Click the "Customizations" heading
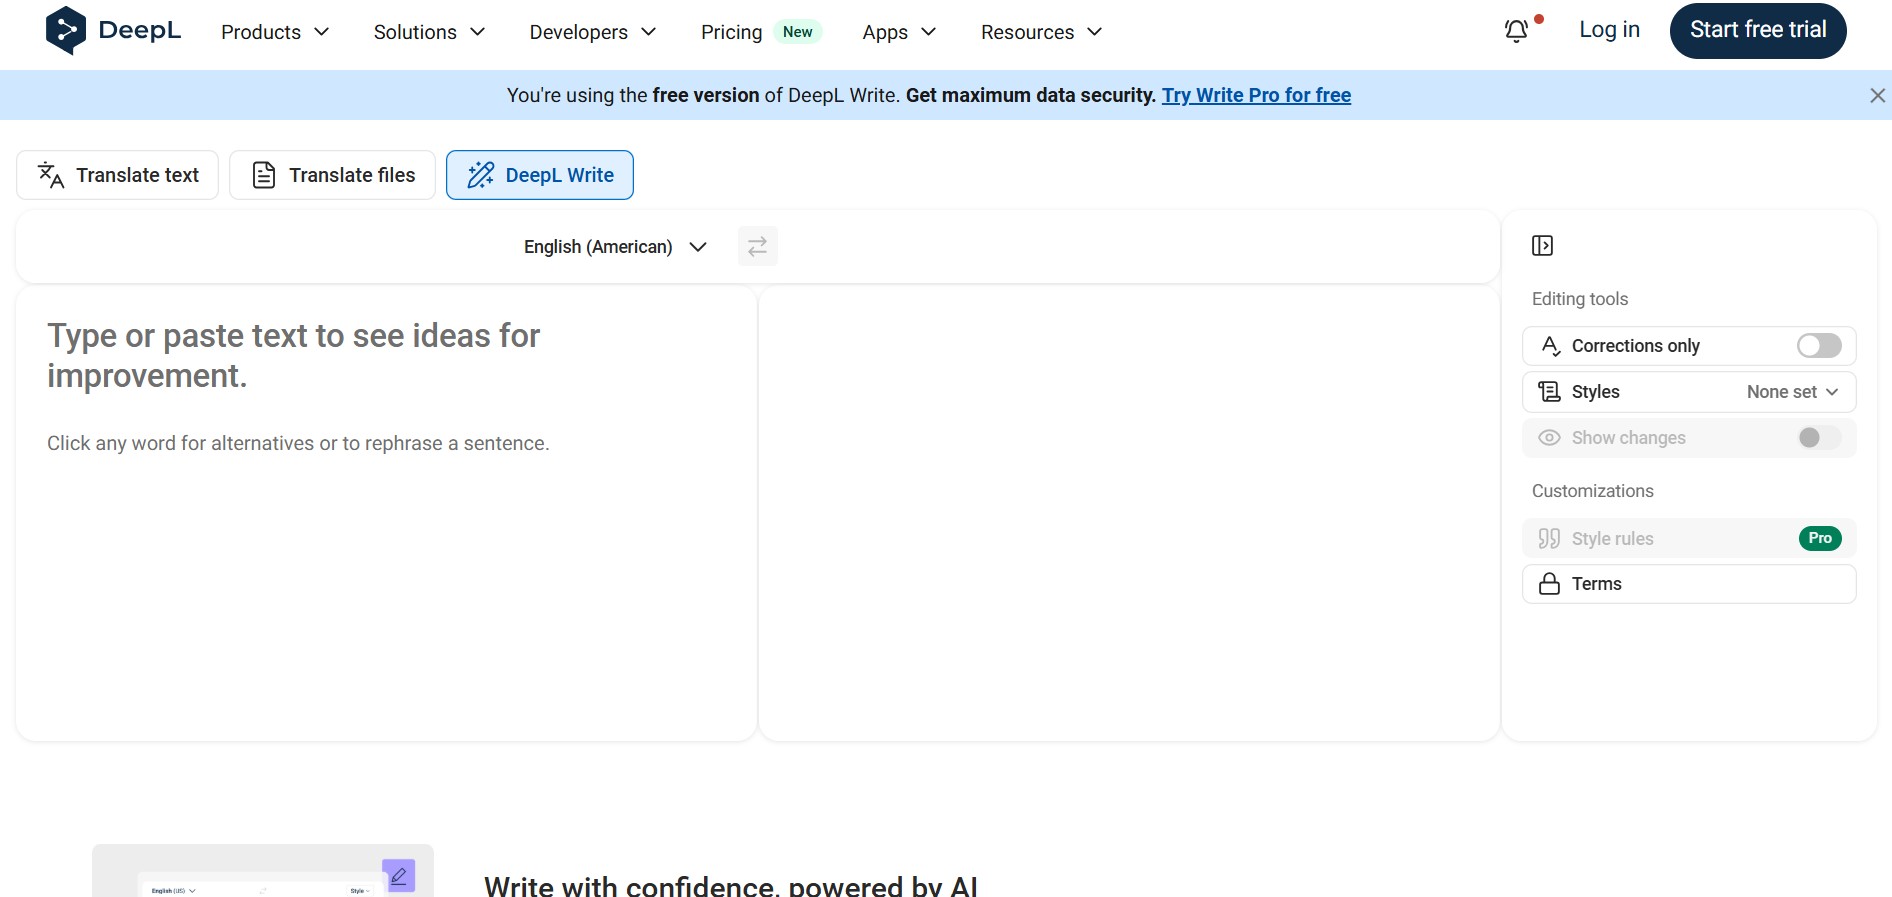 [x=1593, y=491]
